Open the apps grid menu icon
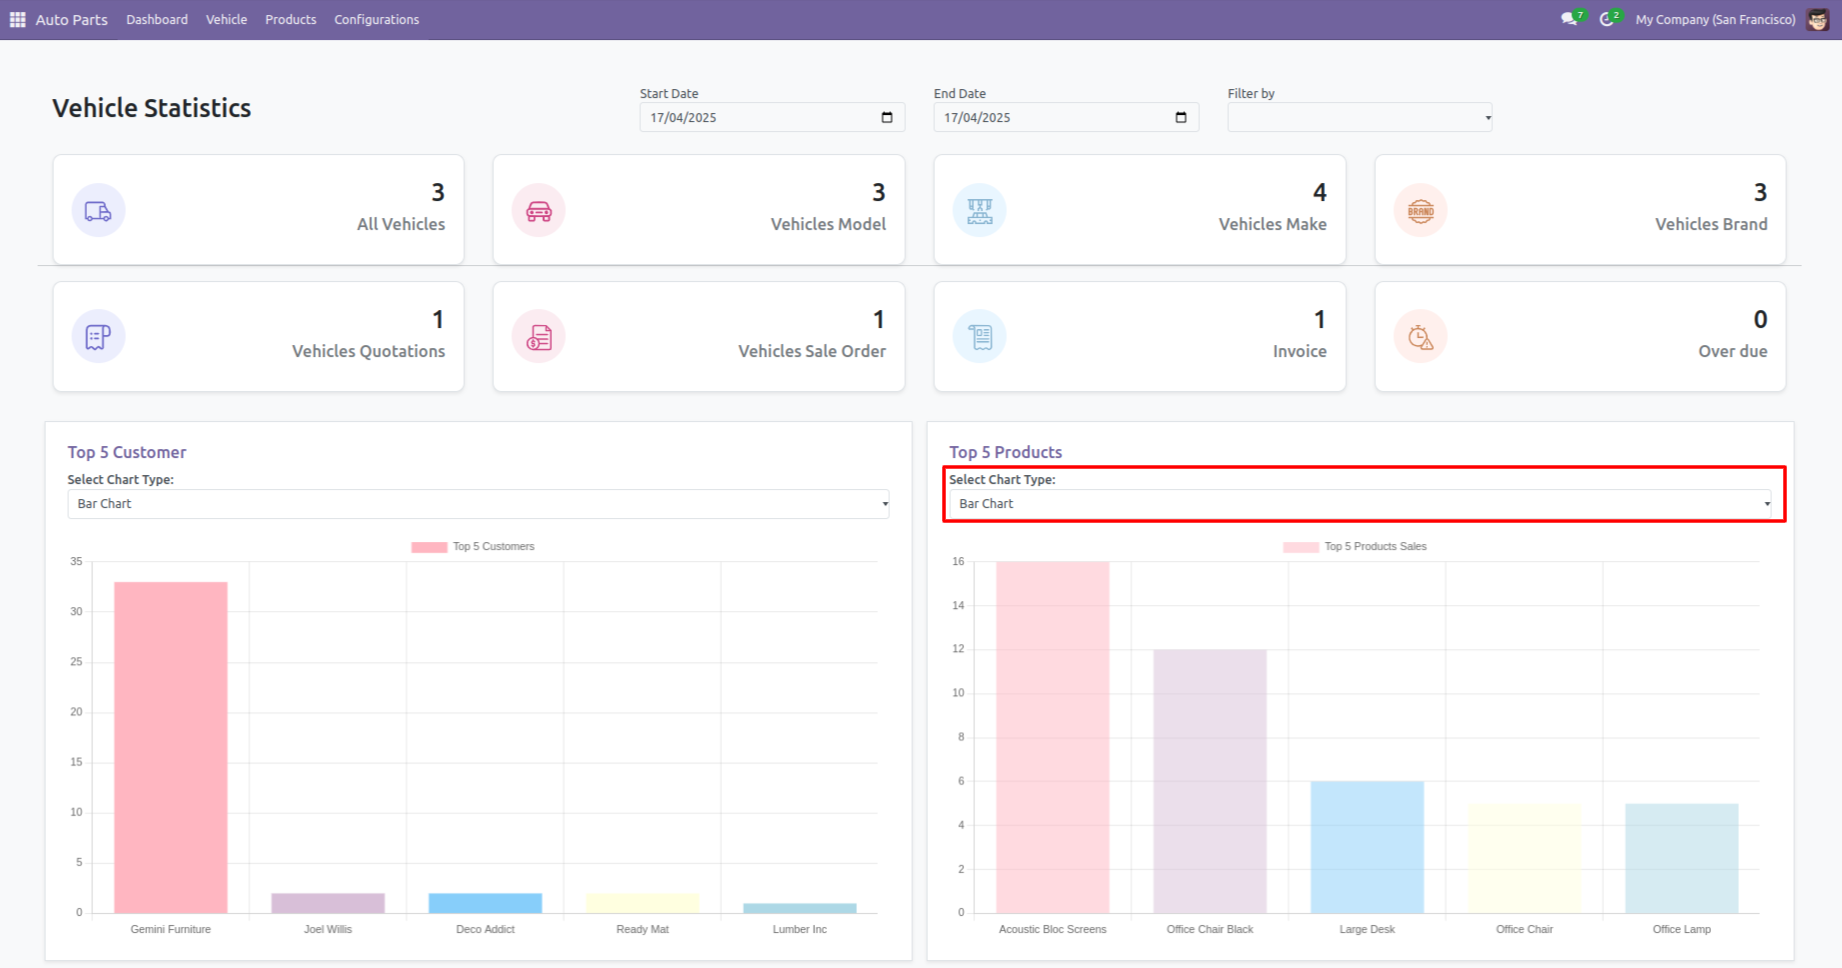This screenshot has width=1842, height=968. click(x=17, y=20)
